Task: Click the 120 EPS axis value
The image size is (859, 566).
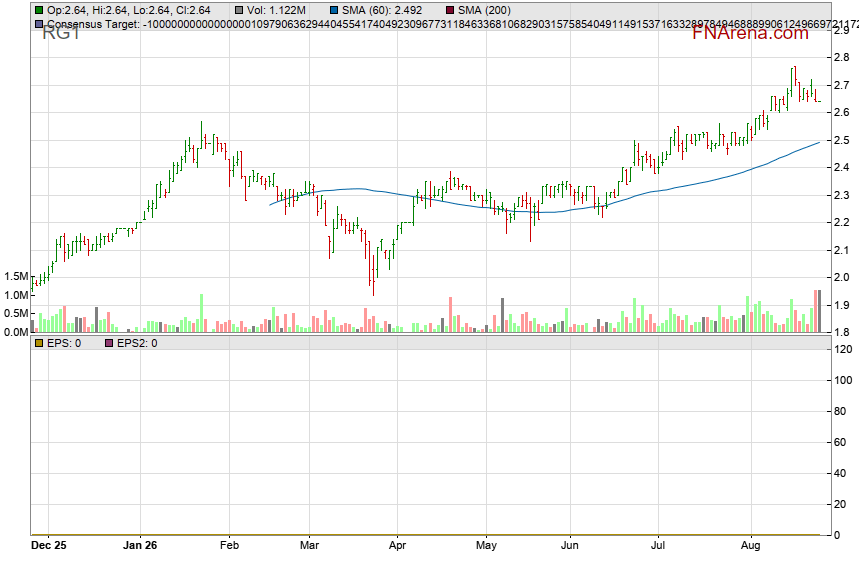Action: point(843,349)
